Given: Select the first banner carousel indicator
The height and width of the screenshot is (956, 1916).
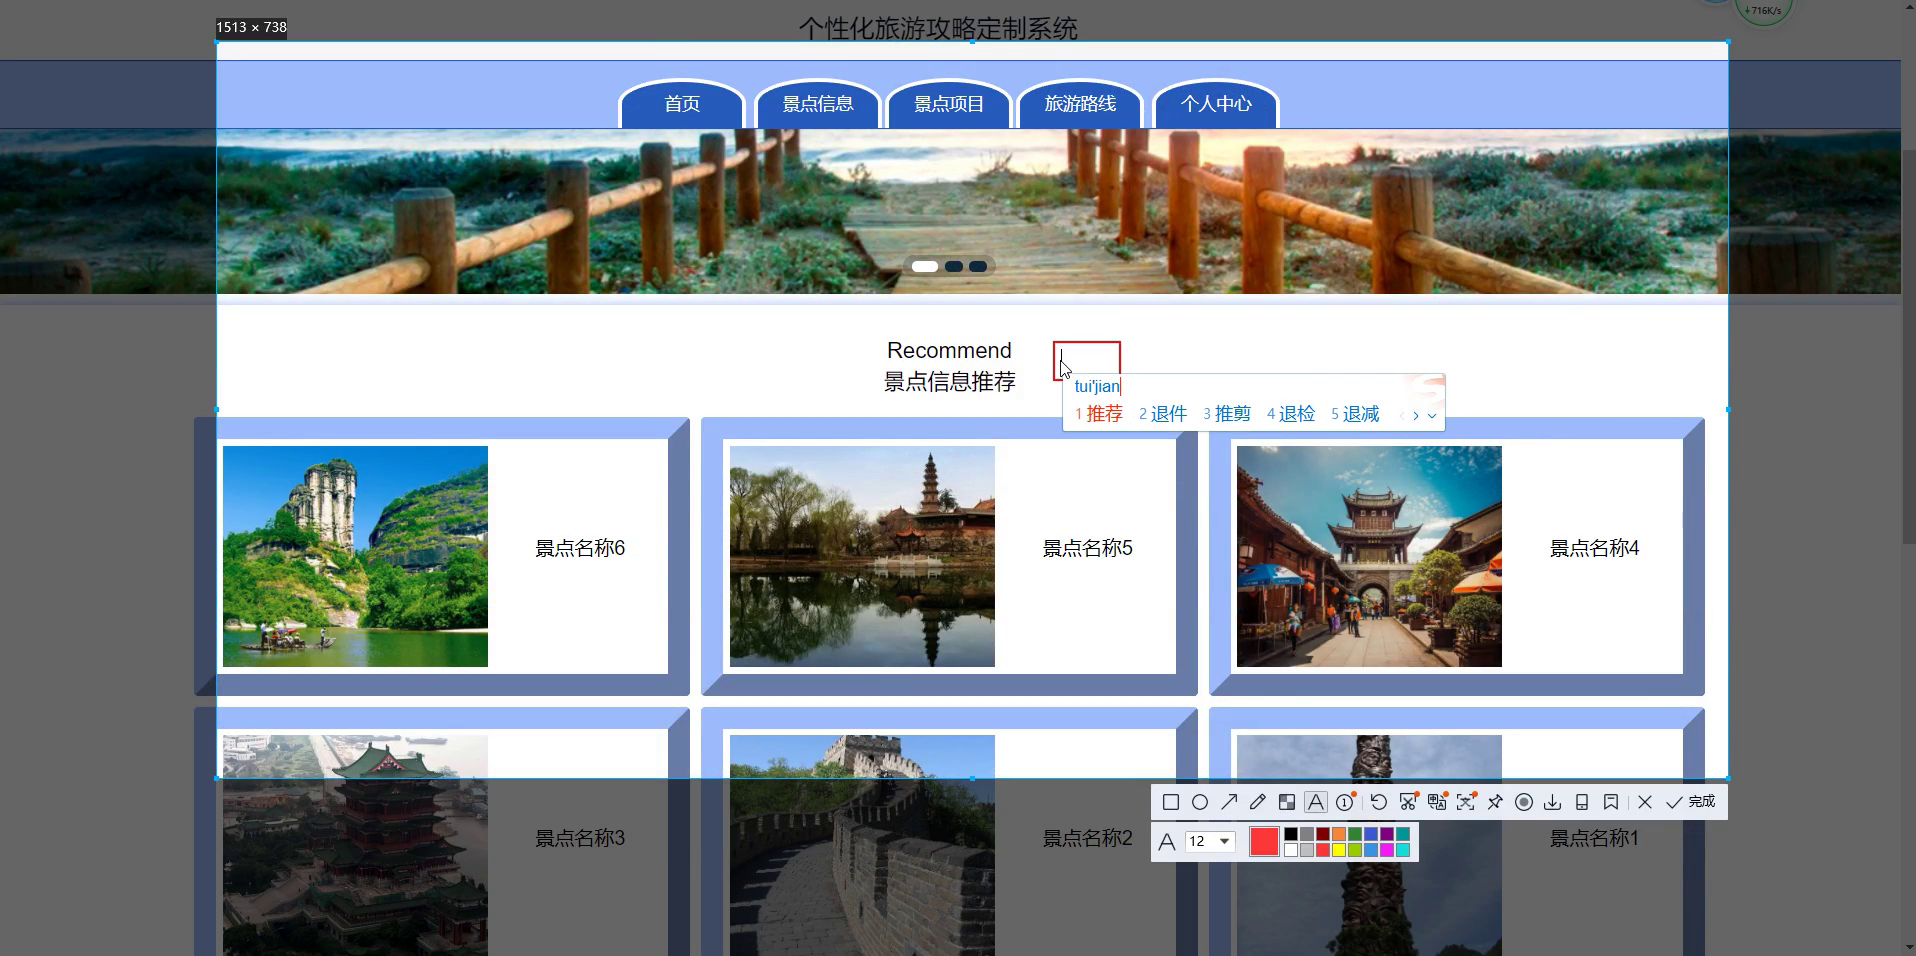Looking at the screenshot, I should (925, 266).
